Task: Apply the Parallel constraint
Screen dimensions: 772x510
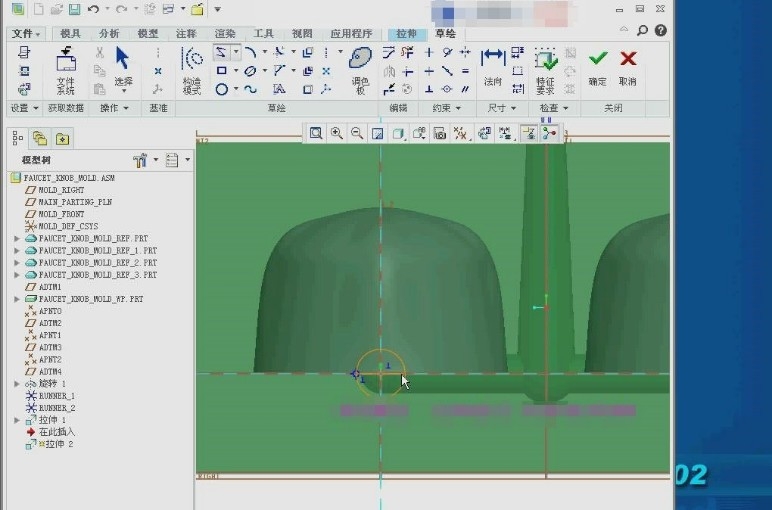Action: [x=465, y=89]
